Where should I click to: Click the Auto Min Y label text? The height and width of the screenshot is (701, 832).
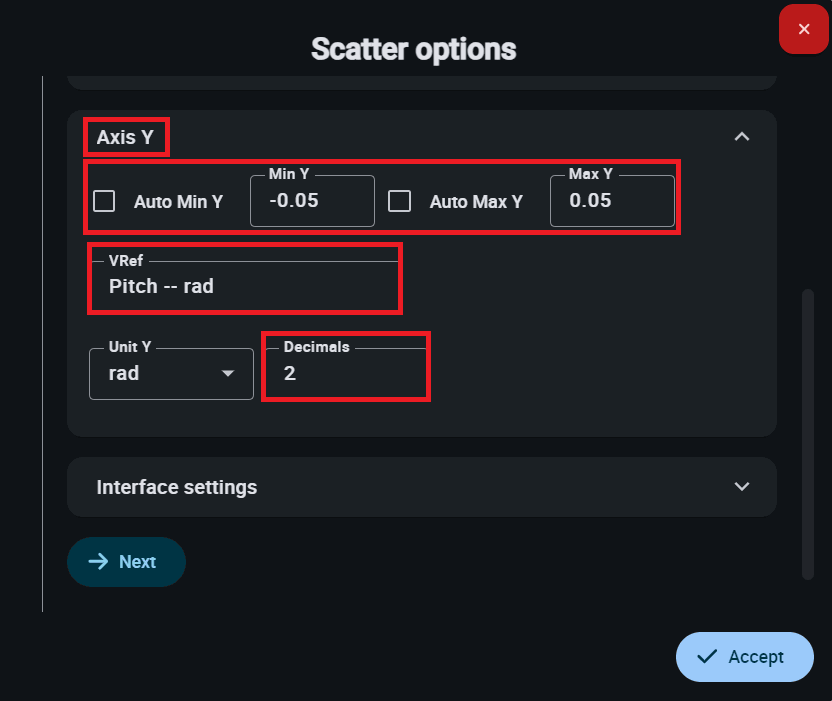click(178, 201)
